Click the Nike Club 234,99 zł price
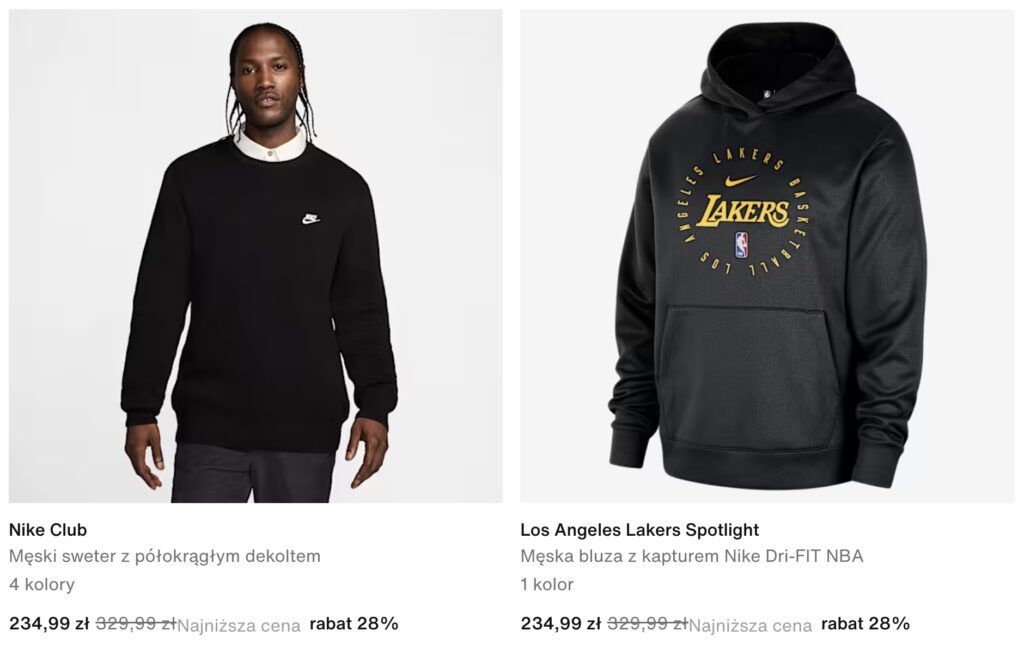This screenshot has width=1024, height=649. pos(49,624)
